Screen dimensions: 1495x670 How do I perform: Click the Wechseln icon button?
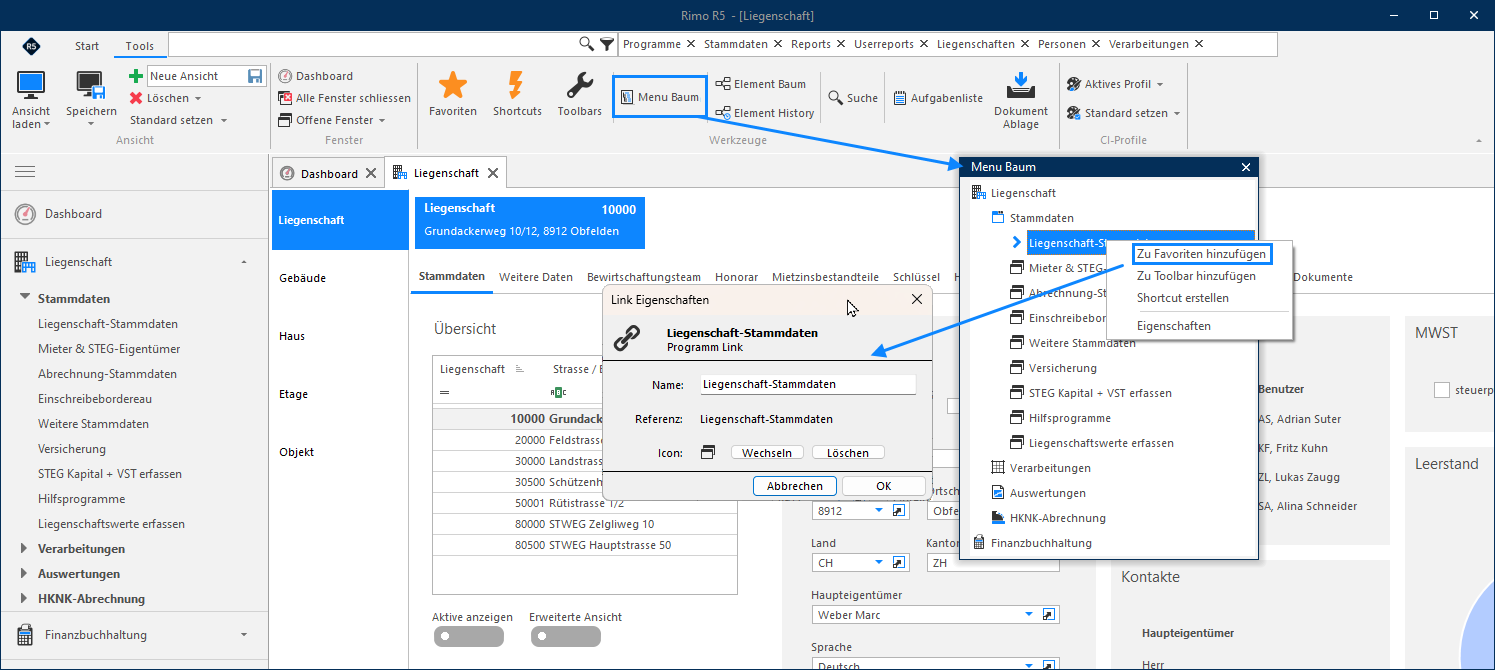click(767, 453)
